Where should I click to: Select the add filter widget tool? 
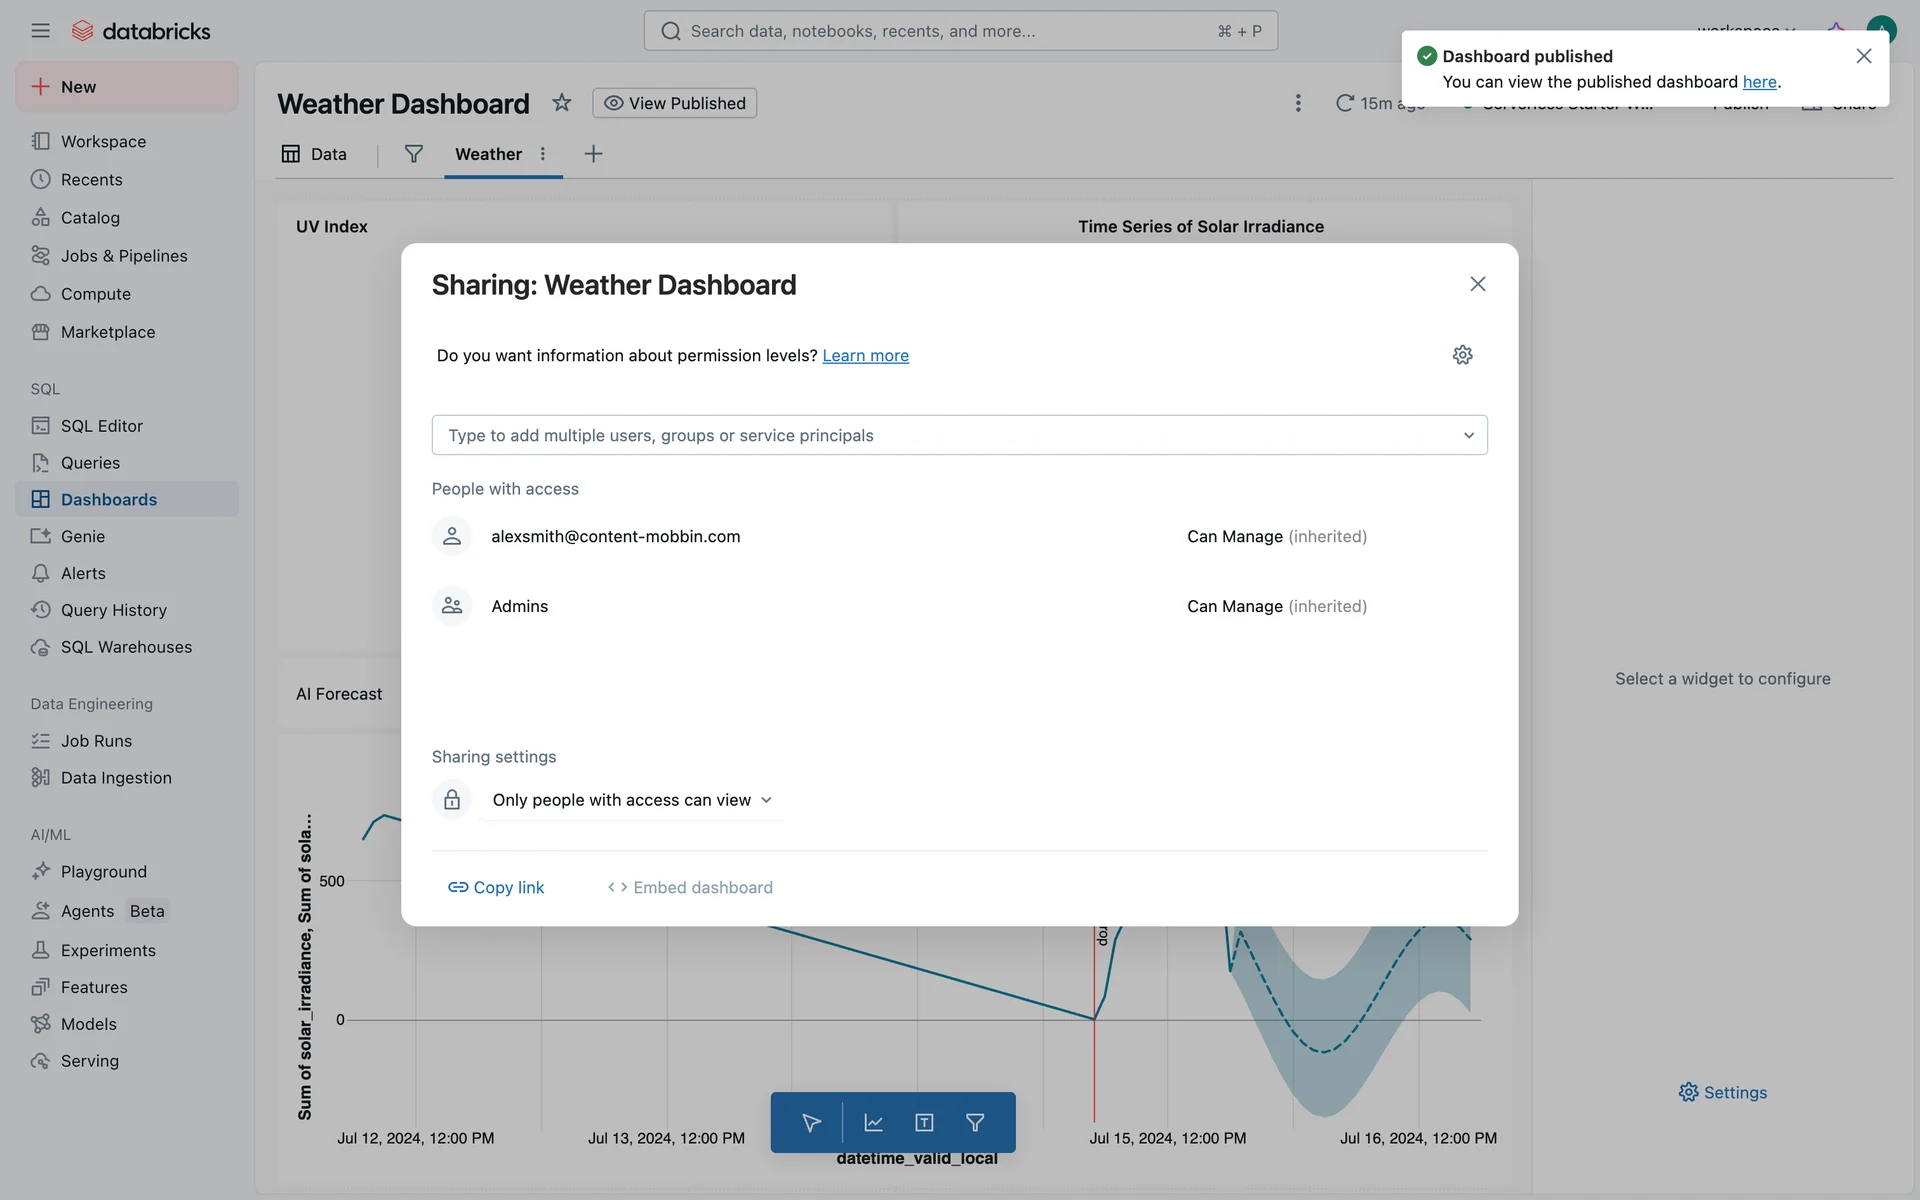(x=975, y=1123)
